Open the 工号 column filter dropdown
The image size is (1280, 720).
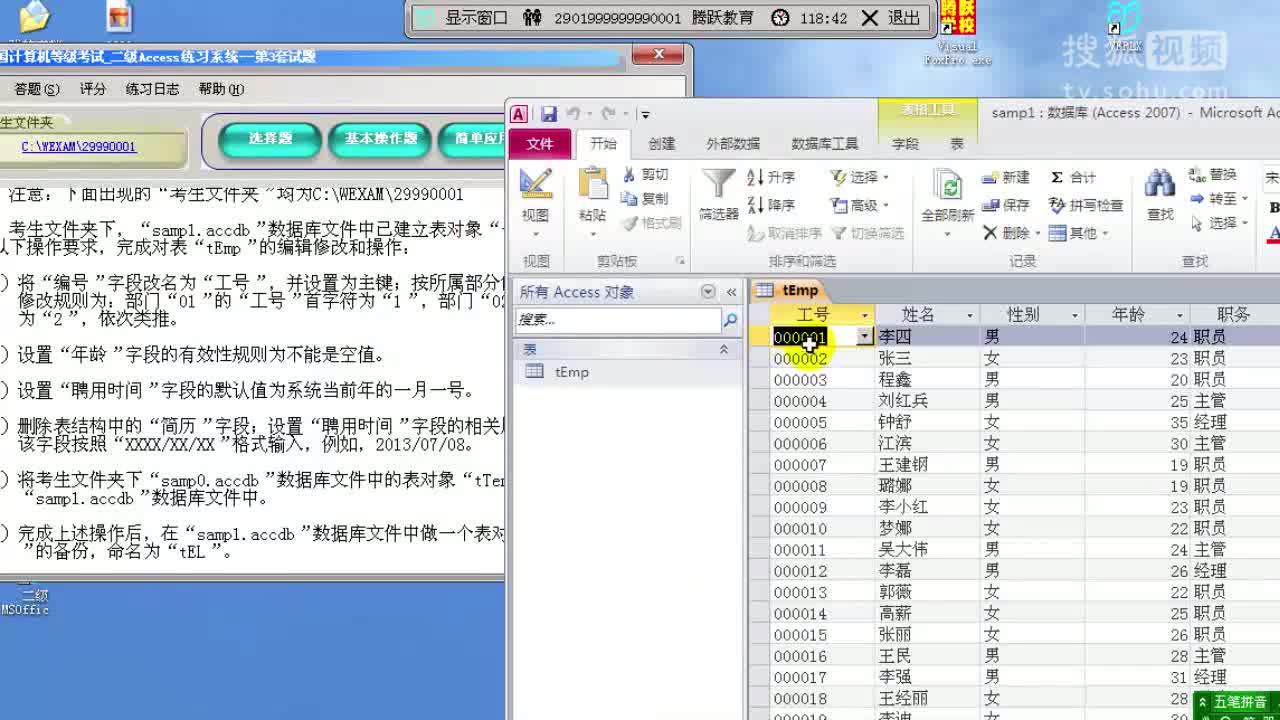click(x=866, y=315)
